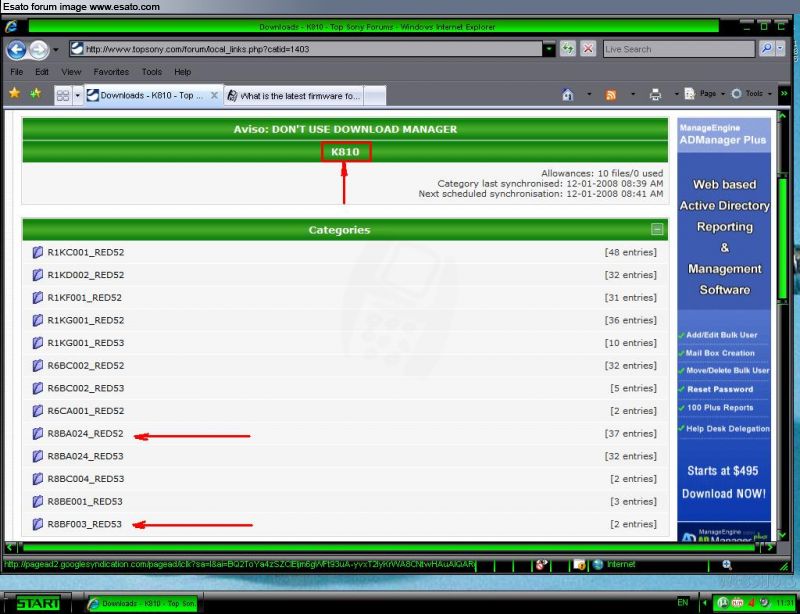This screenshot has height=614, width=800.
Task: Open the Quick Tabs grid icon
Action: (63, 95)
